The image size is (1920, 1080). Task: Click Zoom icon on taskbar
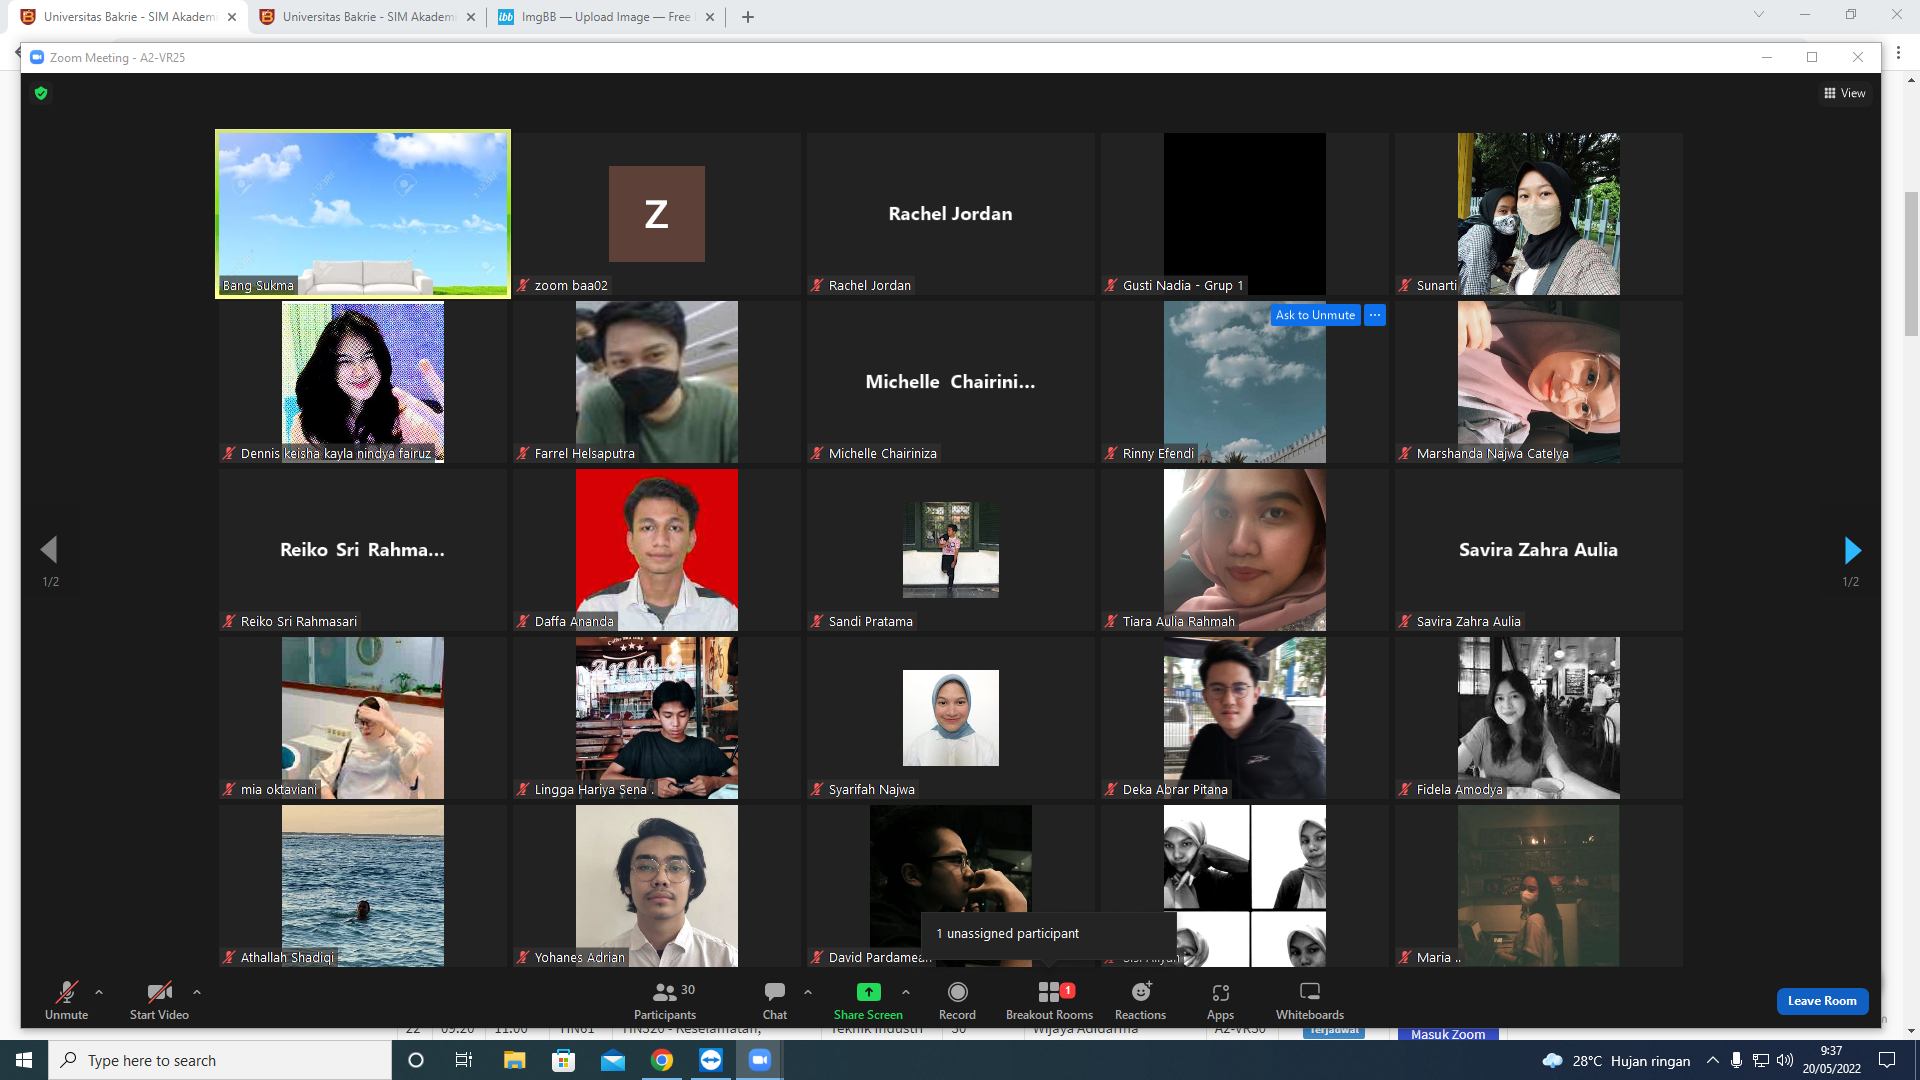[x=760, y=1060]
